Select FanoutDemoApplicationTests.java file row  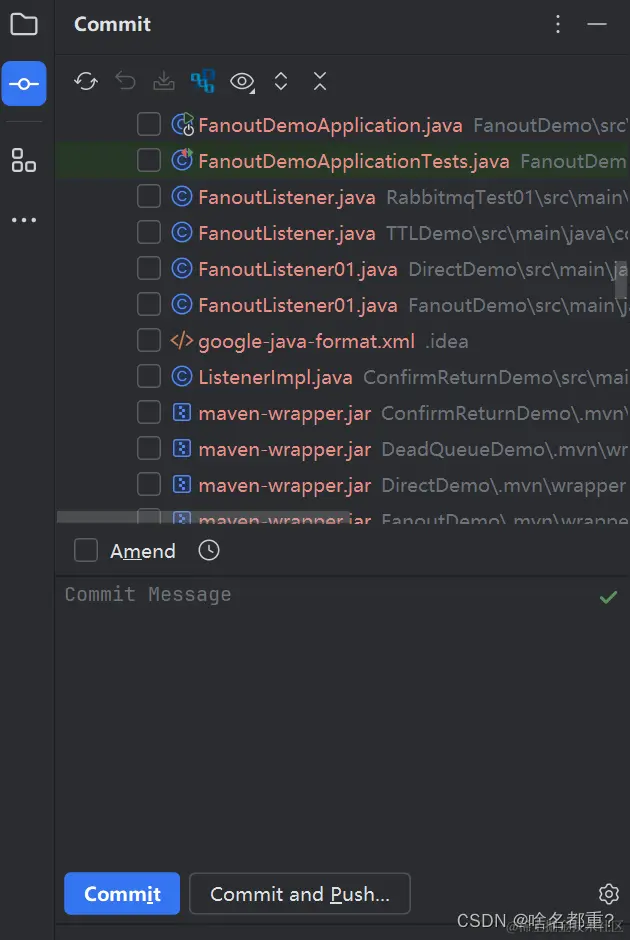pyautogui.click(x=342, y=161)
